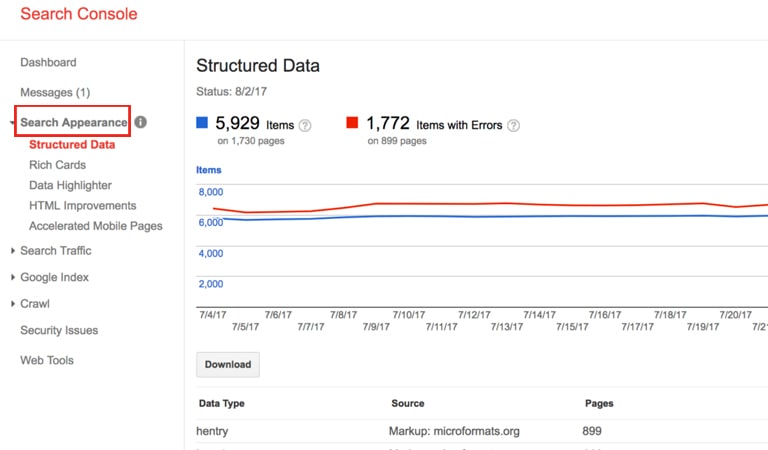This screenshot has width=768, height=450.
Task: Click the Source column header
Action: tap(408, 403)
